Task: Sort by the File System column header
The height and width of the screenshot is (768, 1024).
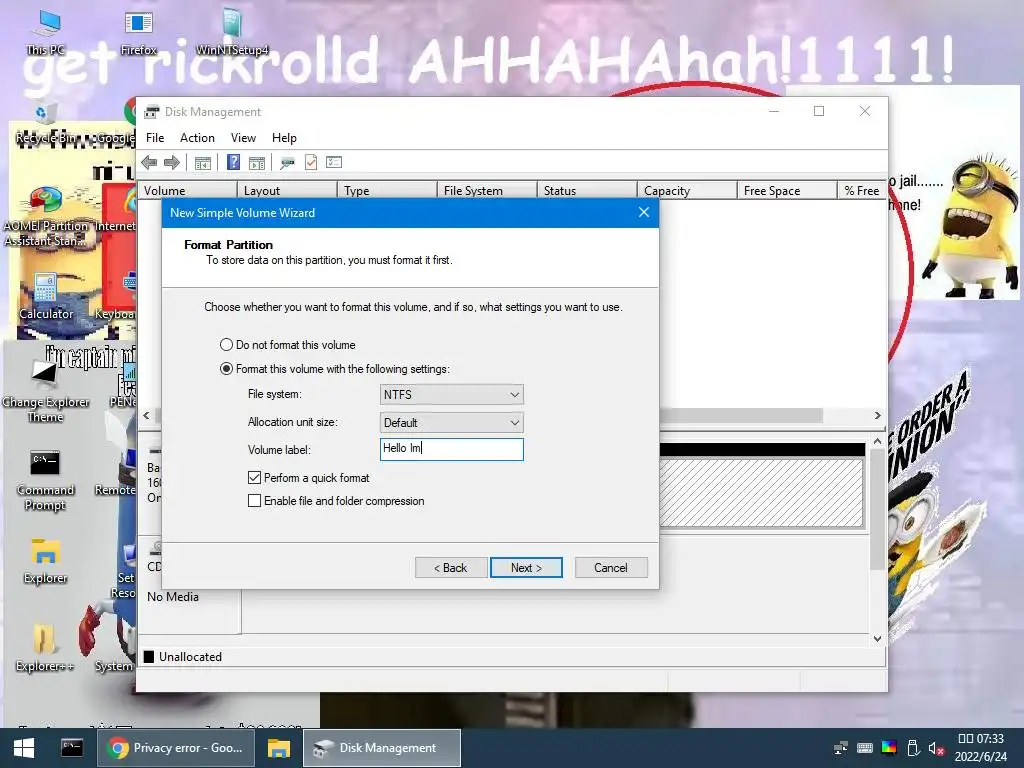Action: (x=487, y=191)
